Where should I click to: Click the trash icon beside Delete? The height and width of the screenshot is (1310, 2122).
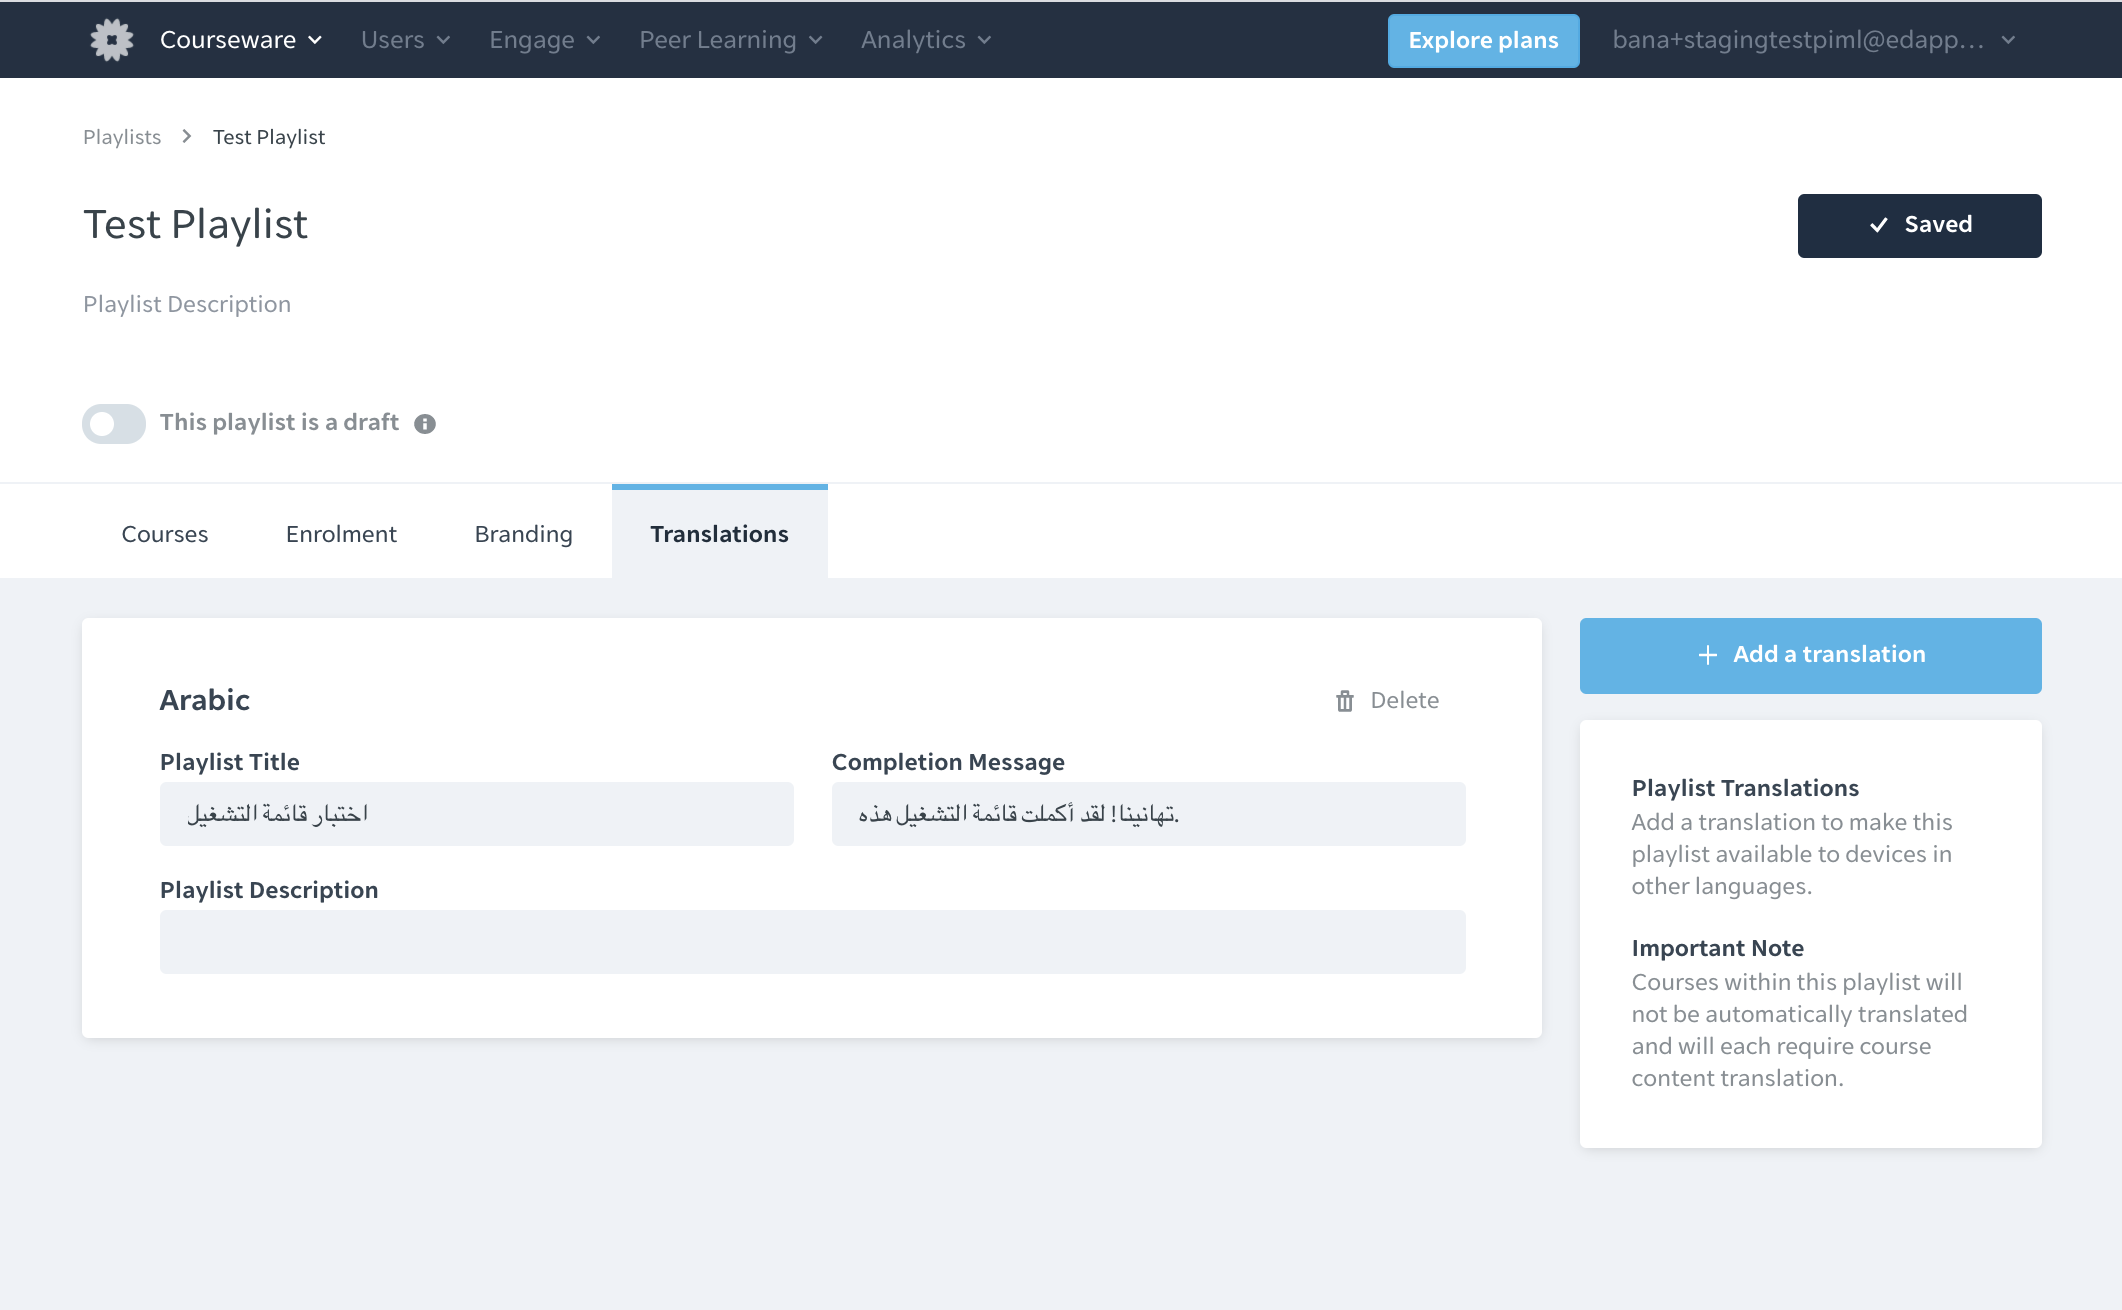tap(1345, 701)
